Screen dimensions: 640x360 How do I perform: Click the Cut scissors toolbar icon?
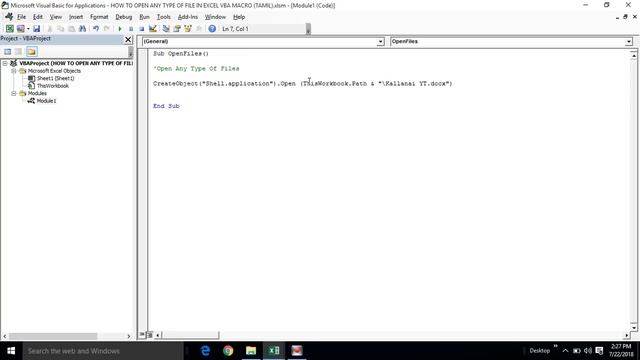(x=50, y=29)
